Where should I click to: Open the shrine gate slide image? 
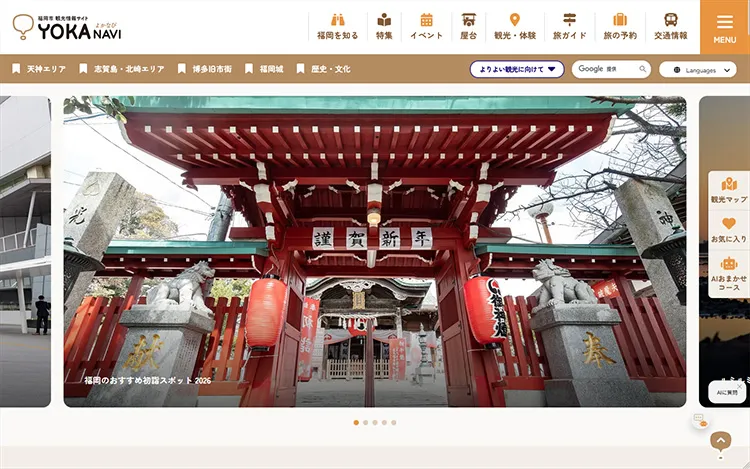(375, 251)
